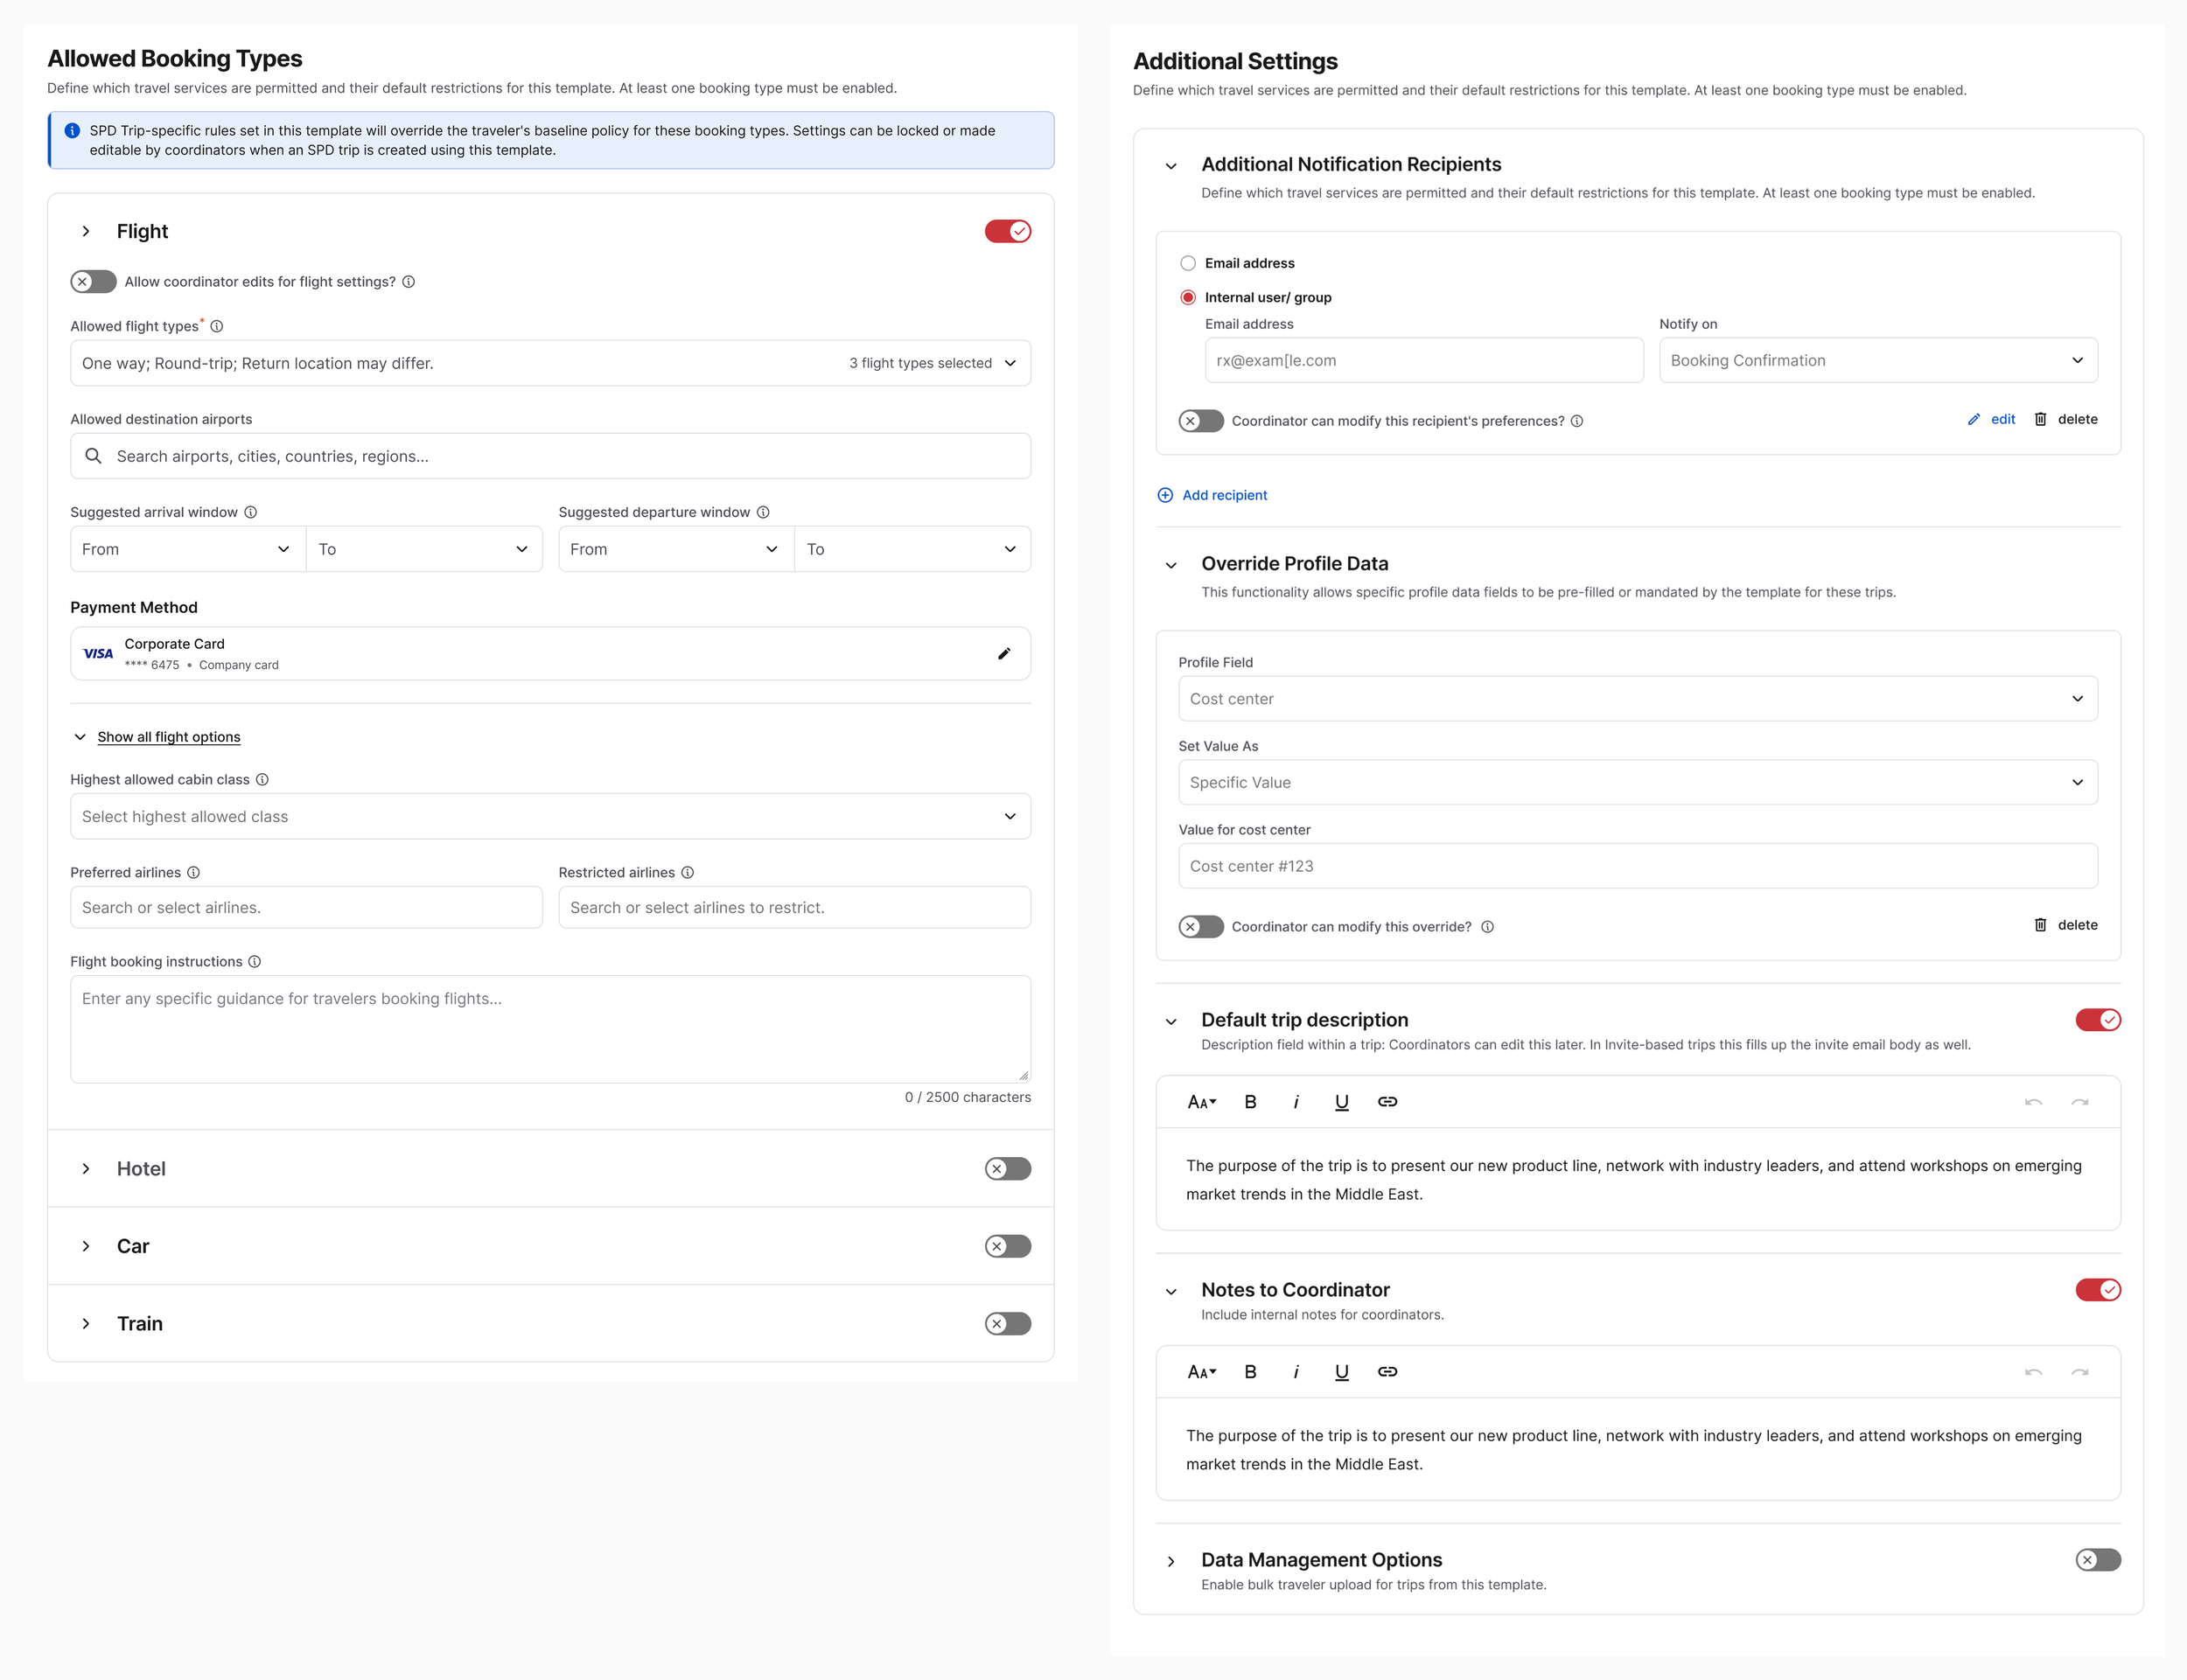Screen dimensions: 2187x1680
Task: Click Show all flight options link
Action: tap(169, 737)
